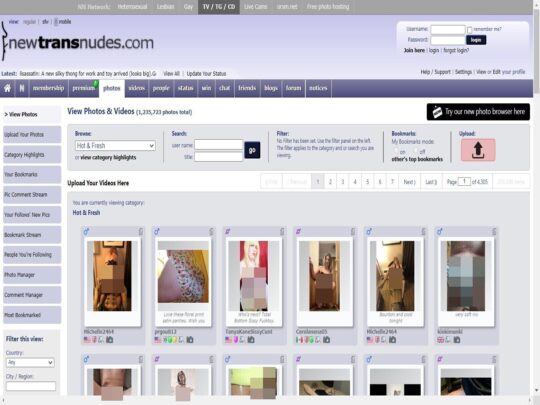The height and width of the screenshot is (405, 540).
Task: Click the user name search field
Action: tap(219, 145)
